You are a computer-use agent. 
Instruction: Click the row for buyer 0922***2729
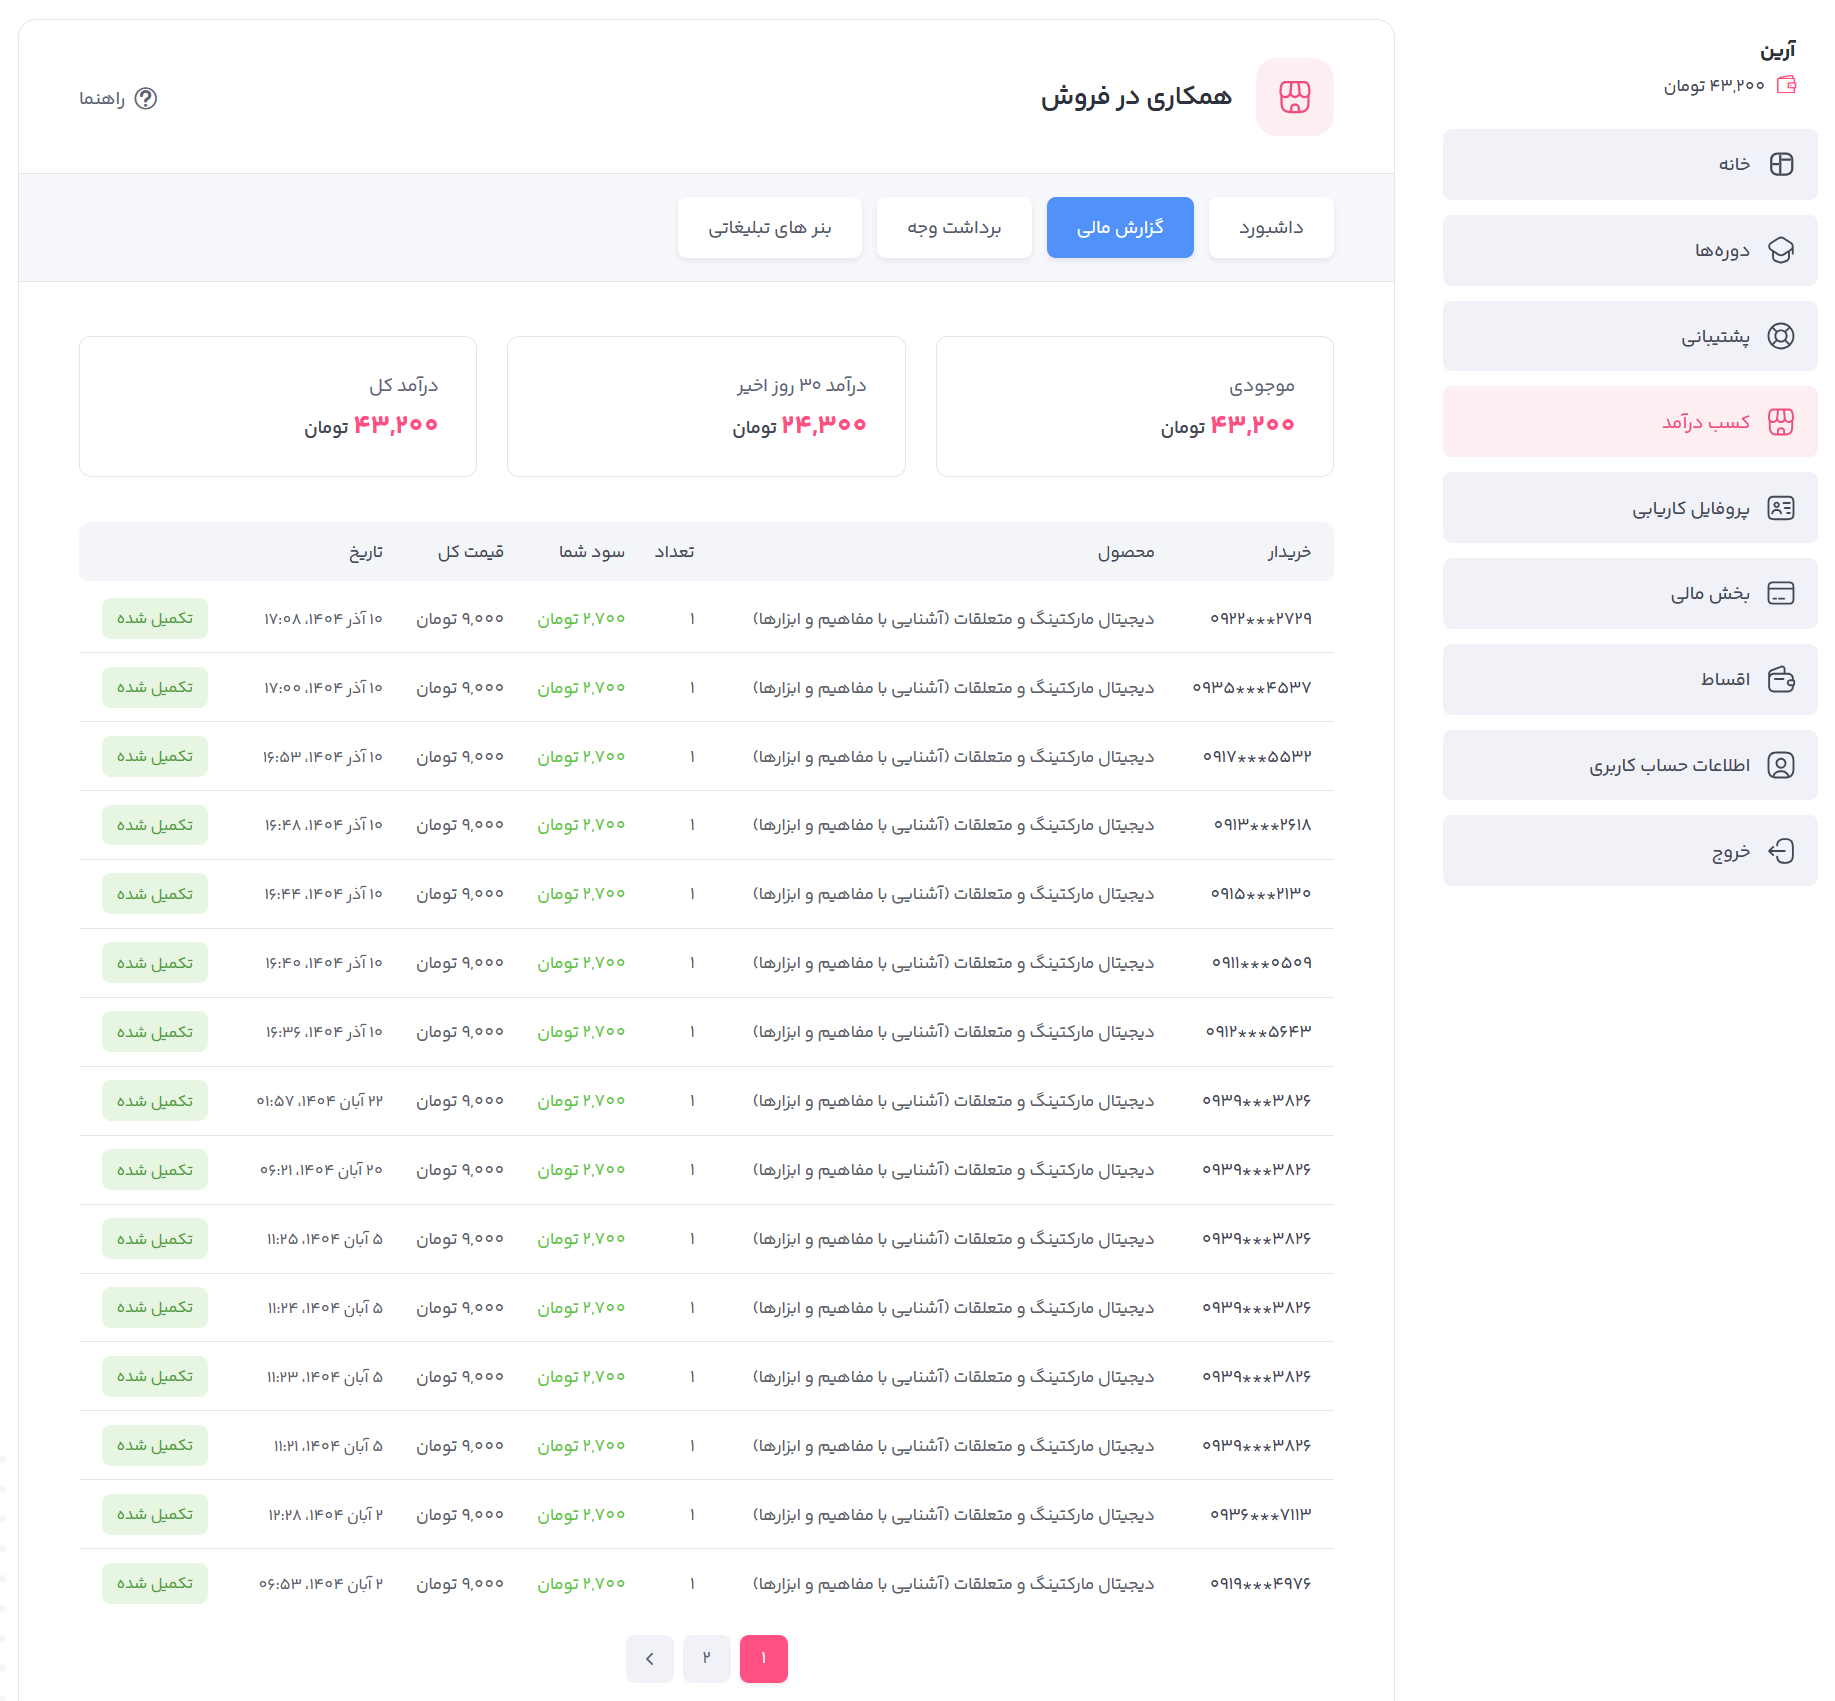pyautogui.click(x=1260, y=619)
